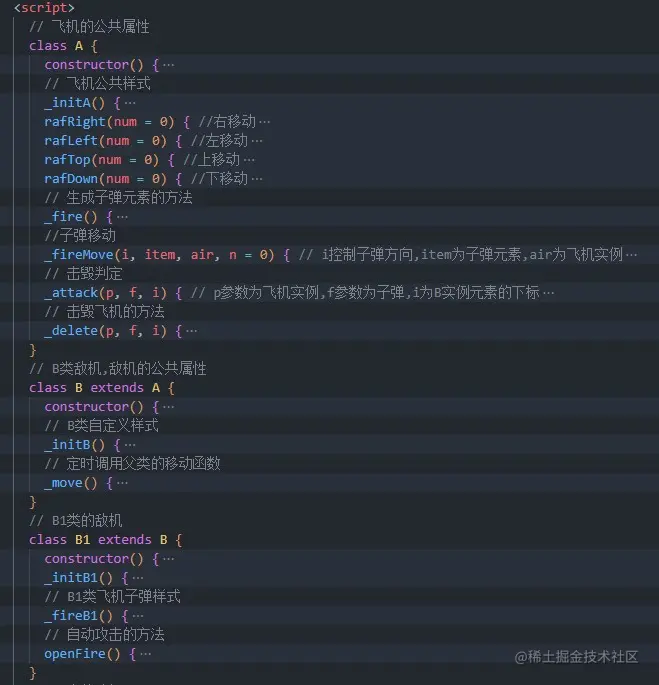Expand folded rafRight method ellipsis
Screen dimensions: 659x685
click(265, 122)
